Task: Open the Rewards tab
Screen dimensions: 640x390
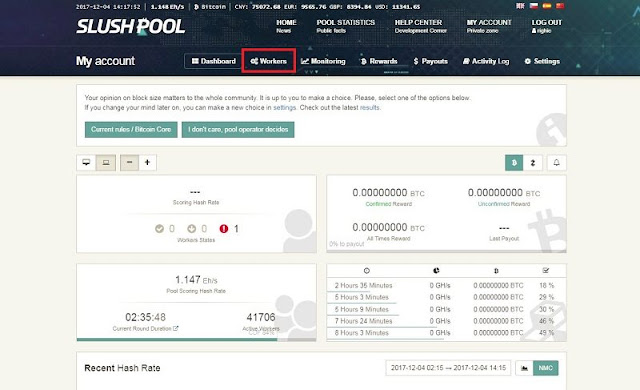Action: 379,61
